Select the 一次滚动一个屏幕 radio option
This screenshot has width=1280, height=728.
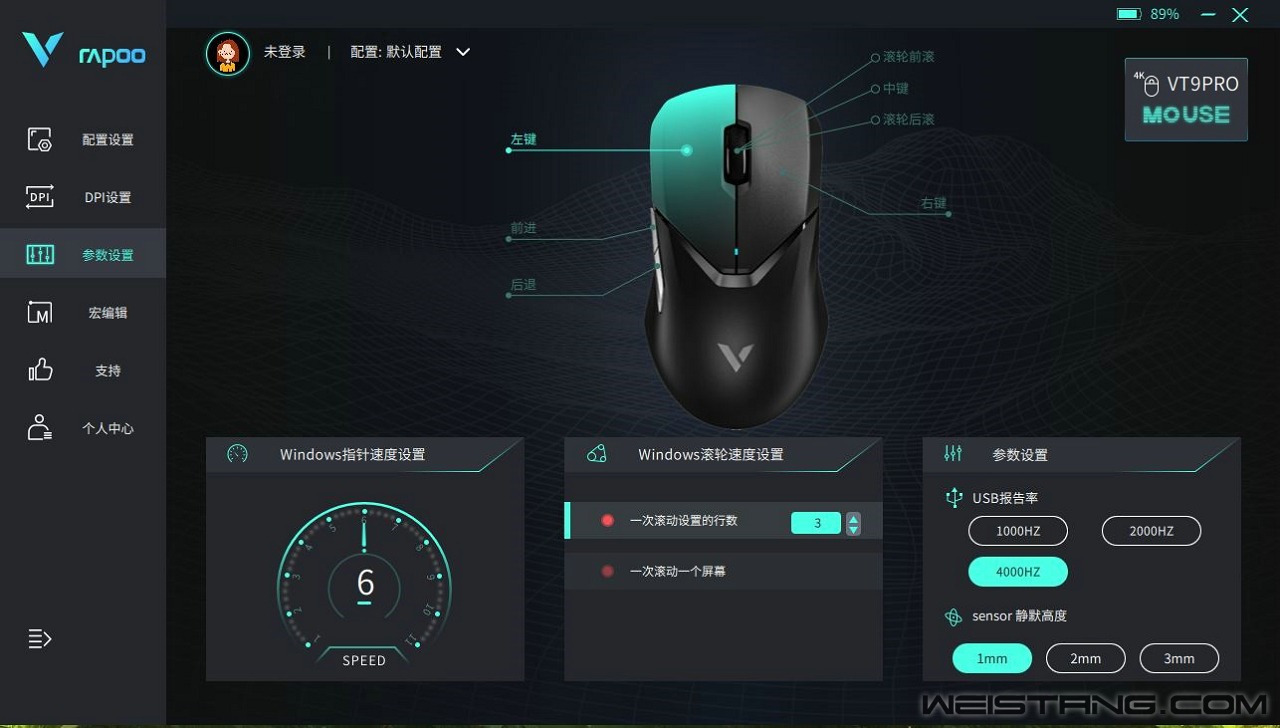[x=608, y=571]
